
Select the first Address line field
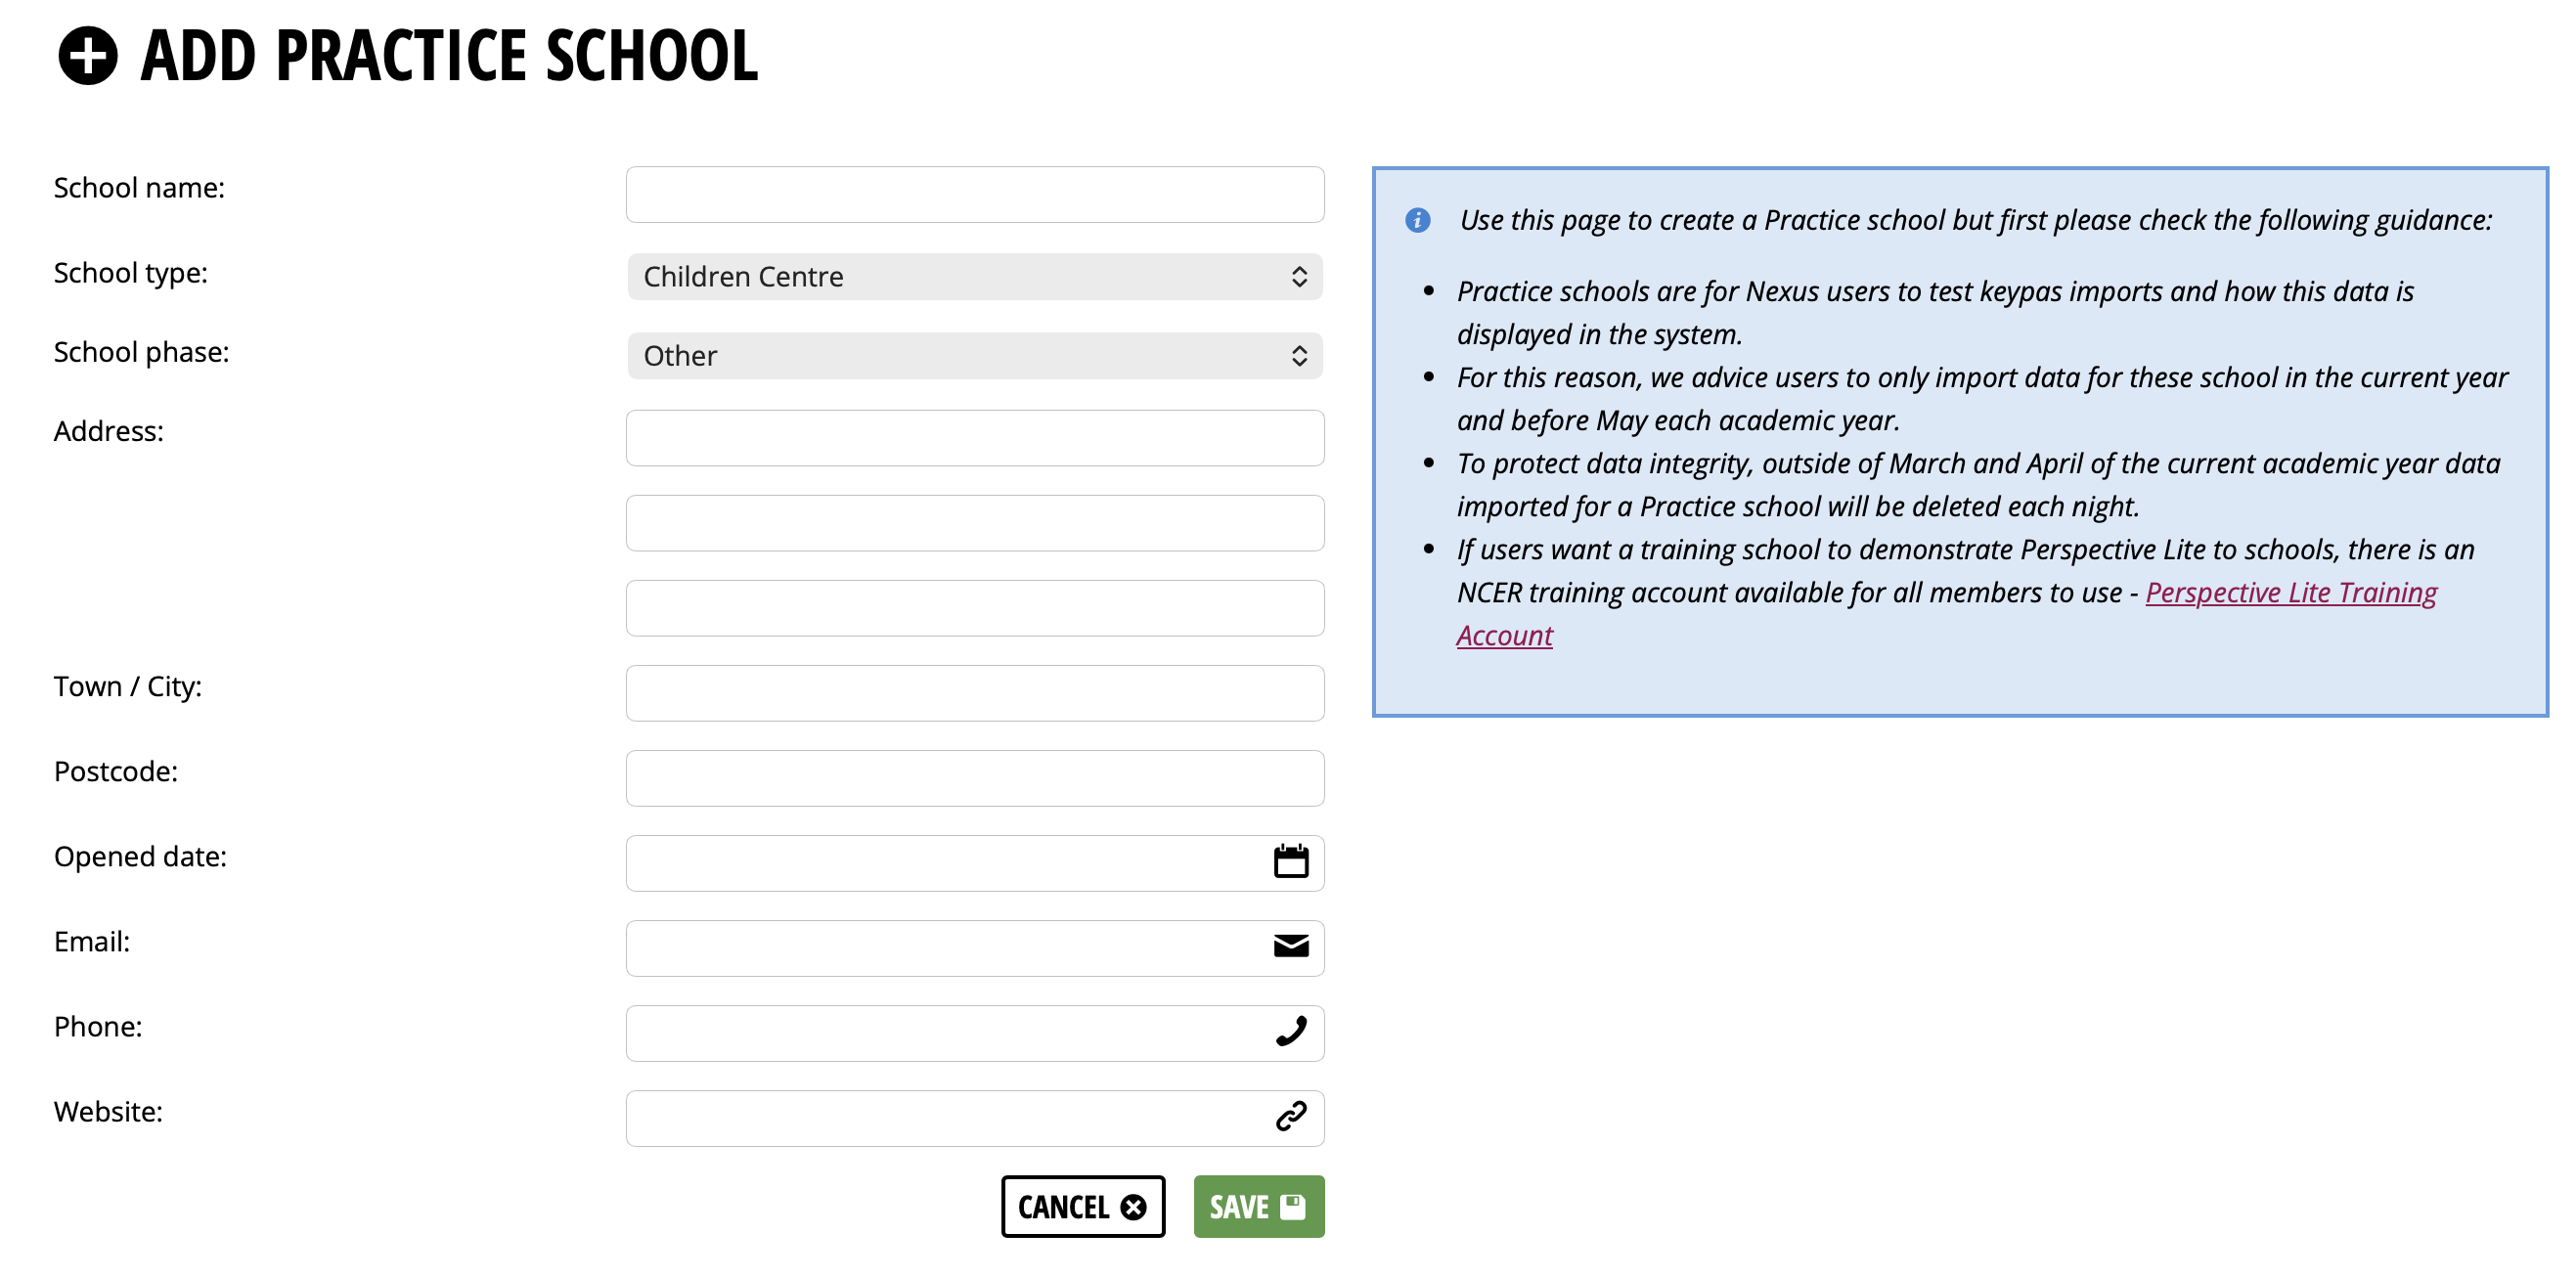coord(975,437)
